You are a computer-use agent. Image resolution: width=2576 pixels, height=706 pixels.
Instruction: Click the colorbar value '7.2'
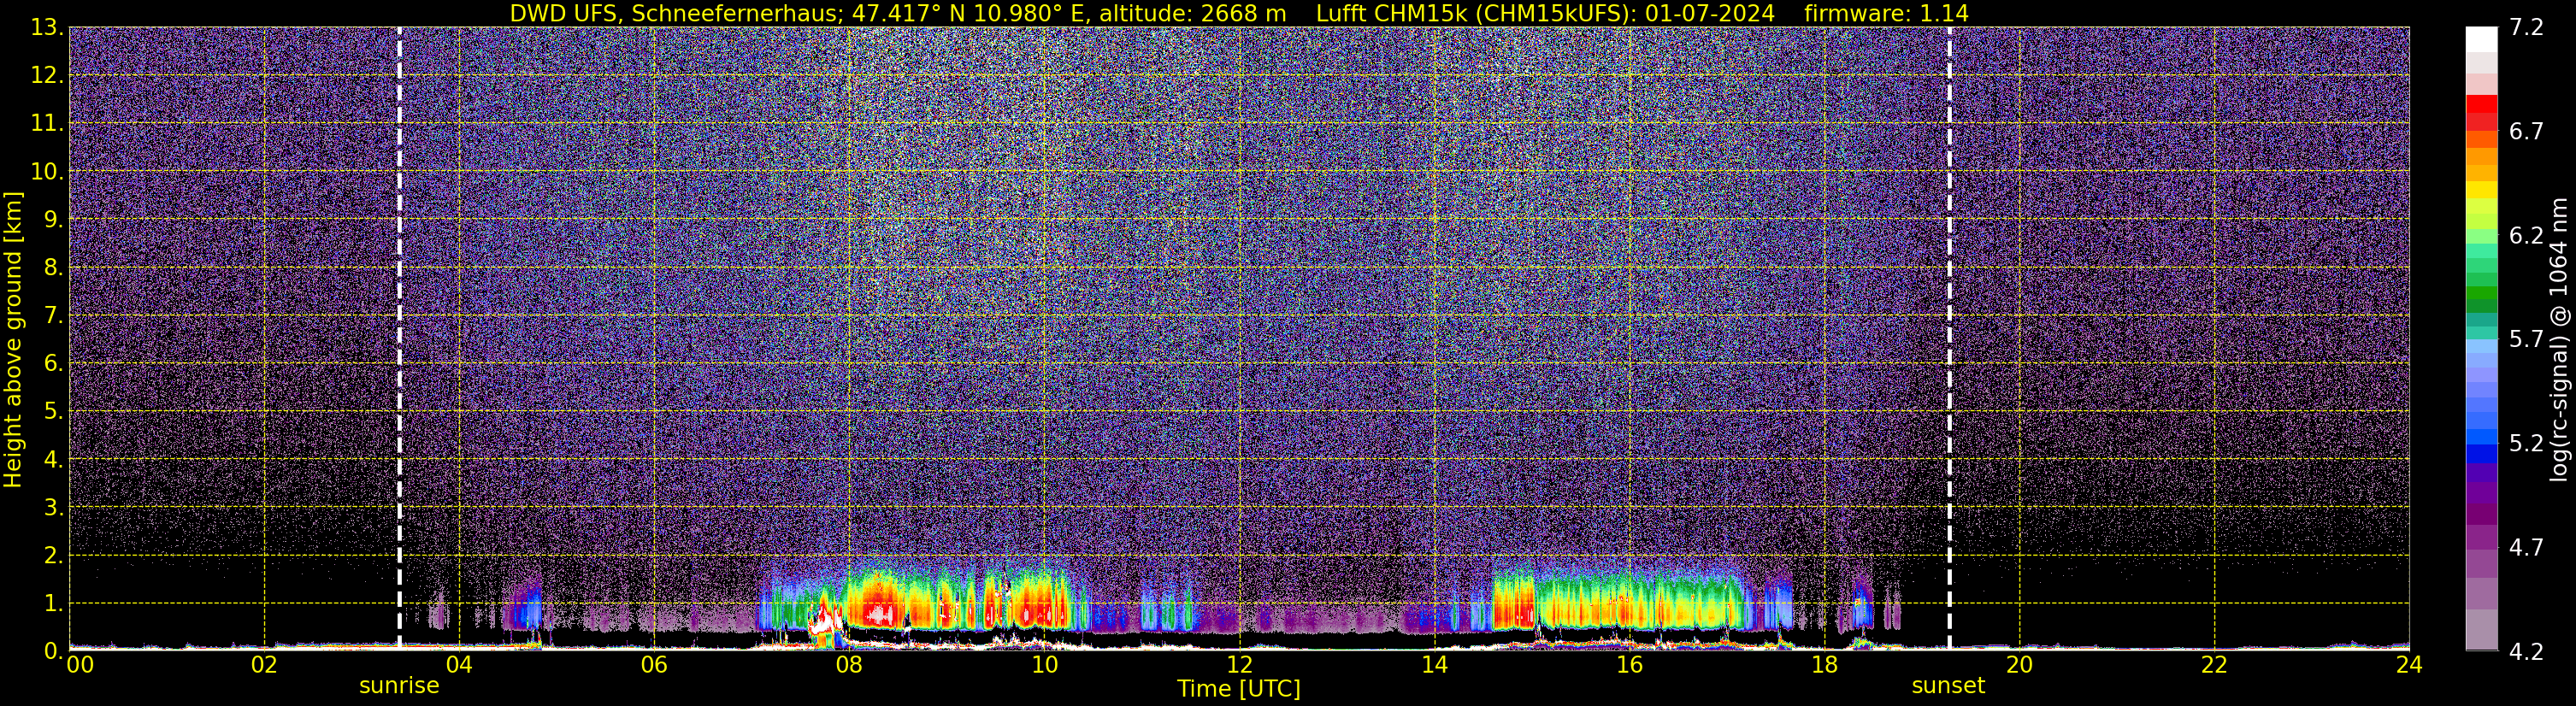[x=2526, y=27]
